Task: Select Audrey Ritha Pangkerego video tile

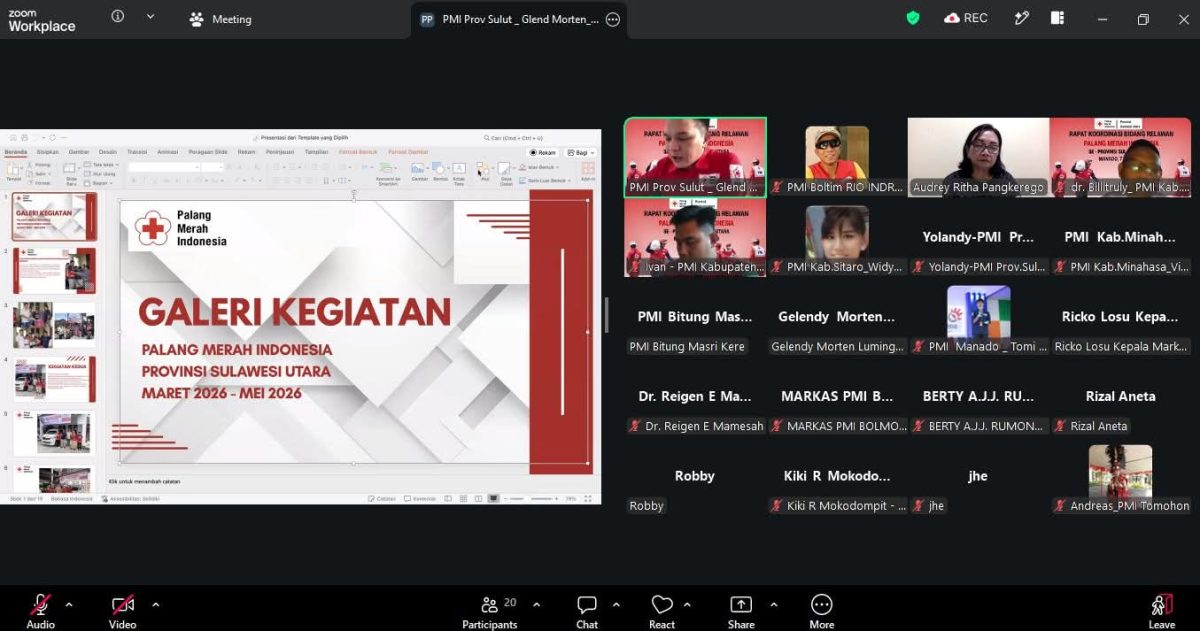Action: coord(978,157)
